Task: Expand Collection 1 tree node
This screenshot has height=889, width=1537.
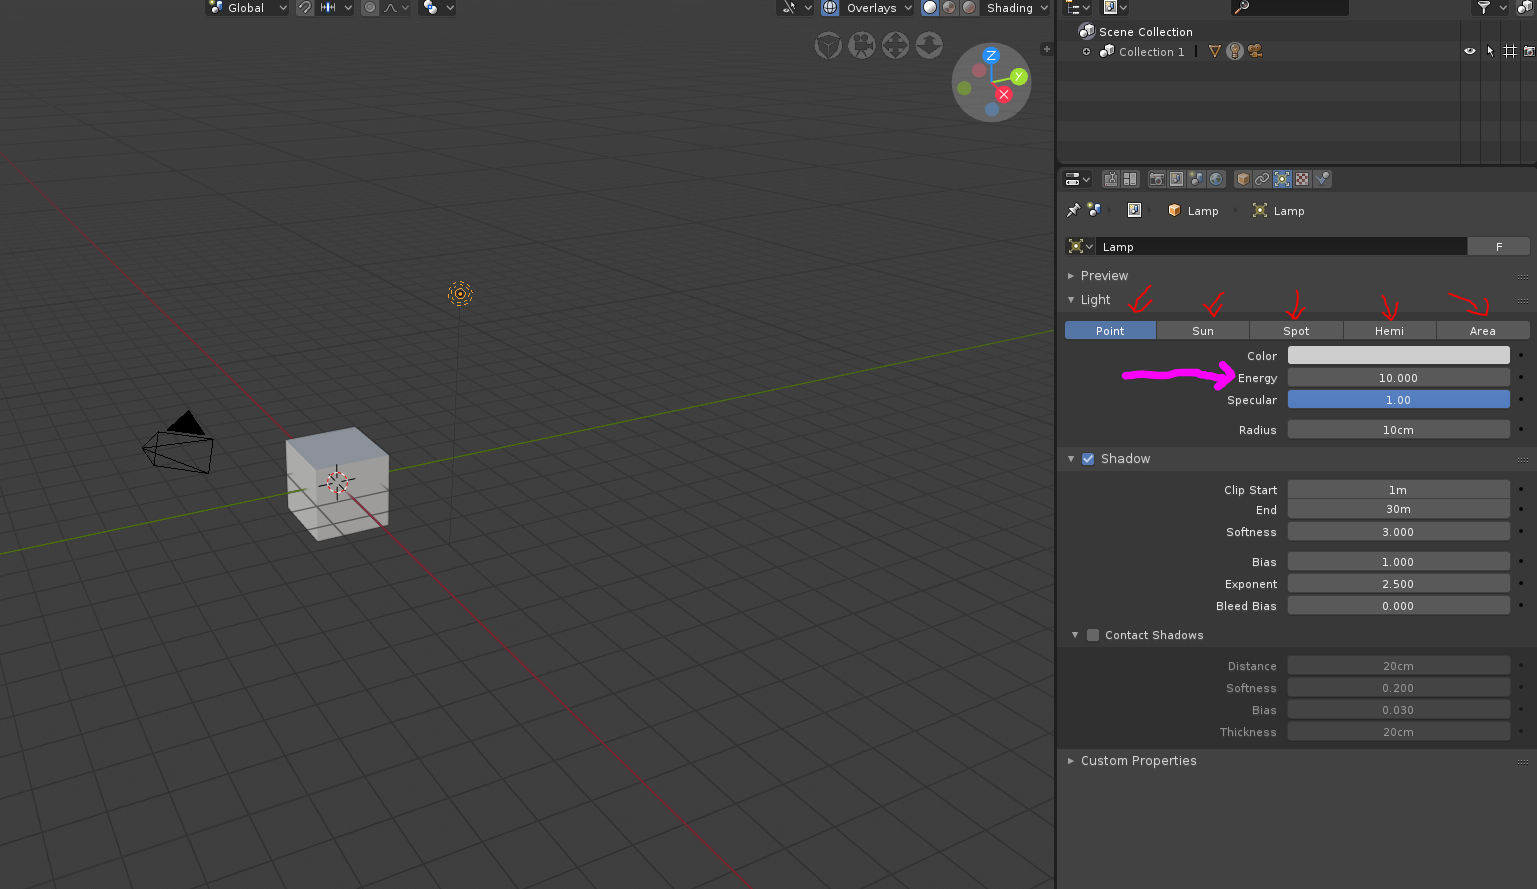Action: 1087,51
